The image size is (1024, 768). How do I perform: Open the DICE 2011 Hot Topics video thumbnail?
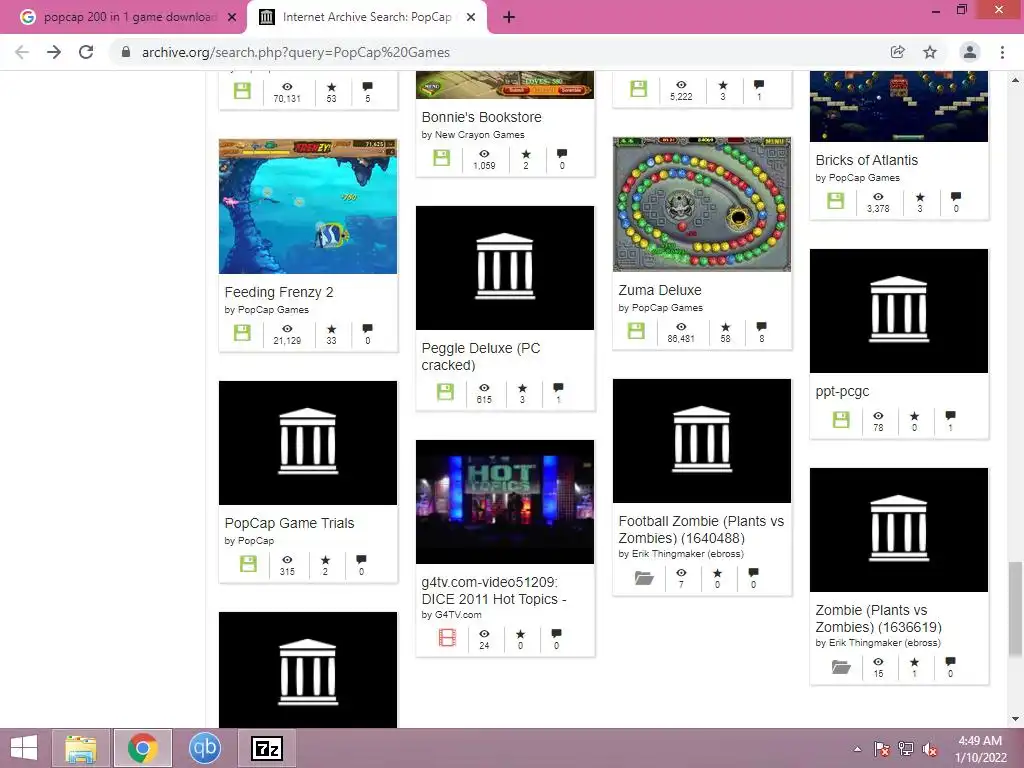point(505,502)
